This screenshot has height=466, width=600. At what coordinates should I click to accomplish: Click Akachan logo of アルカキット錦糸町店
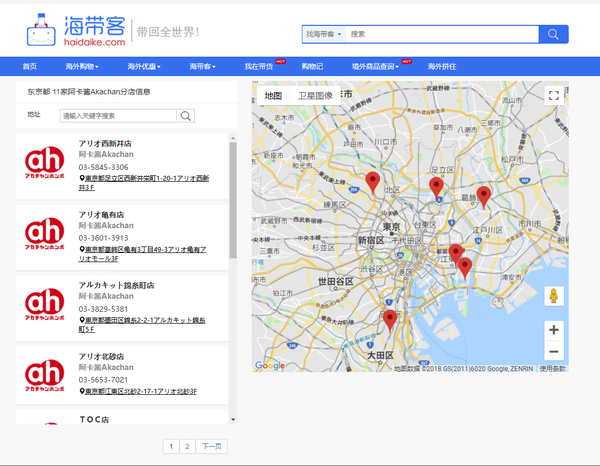click(x=44, y=304)
